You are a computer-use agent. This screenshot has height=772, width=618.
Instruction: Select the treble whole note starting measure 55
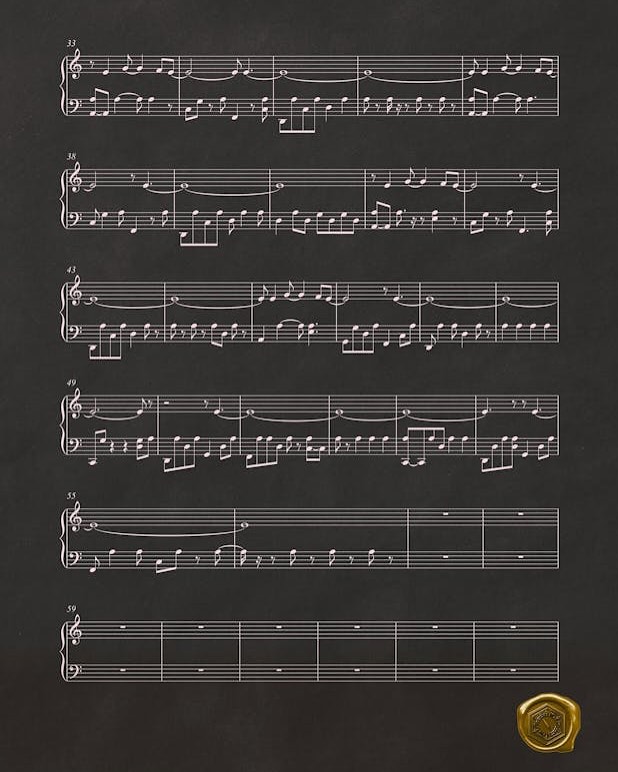93,525
